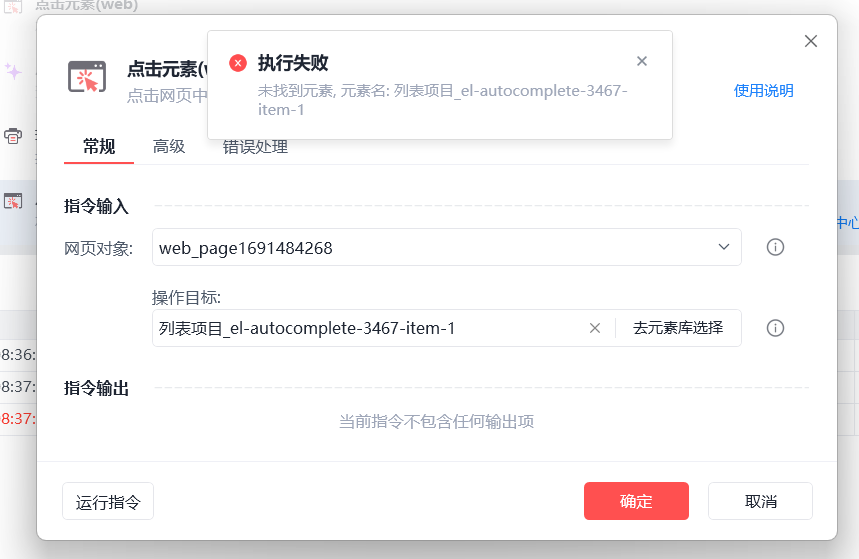This screenshot has width=859, height=559.
Task: Click into the 操作目标 element name field
Action: 365,328
